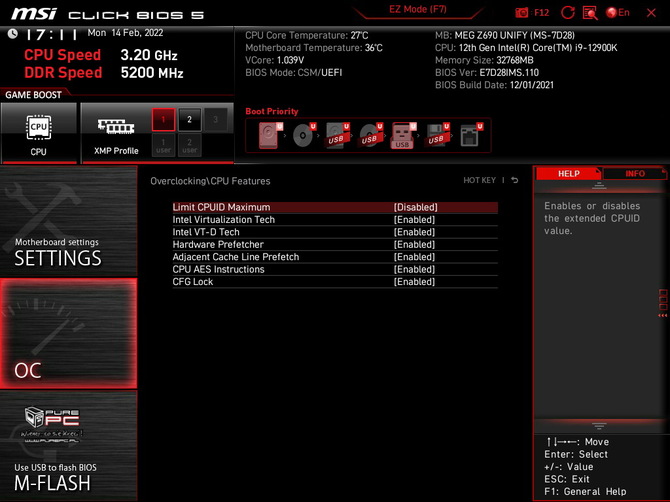The width and height of the screenshot is (670, 502).
Task: Select the CFG Lock row
Action: tap(335, 282)
